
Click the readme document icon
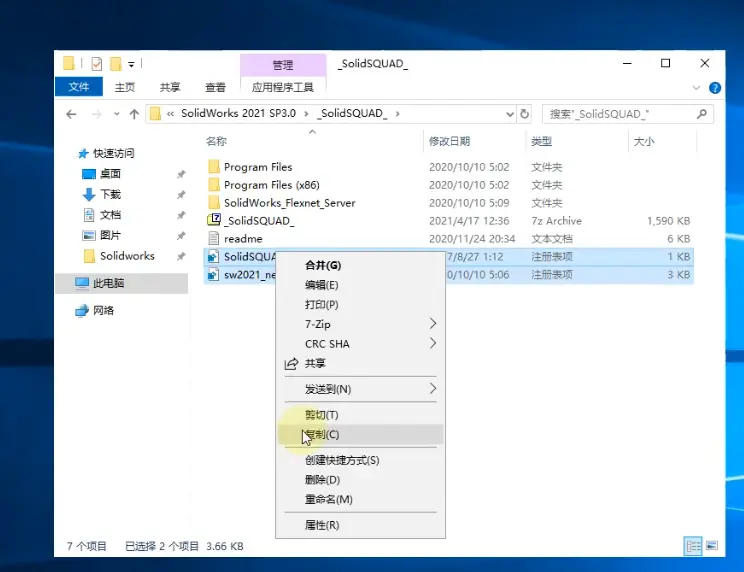214,239
